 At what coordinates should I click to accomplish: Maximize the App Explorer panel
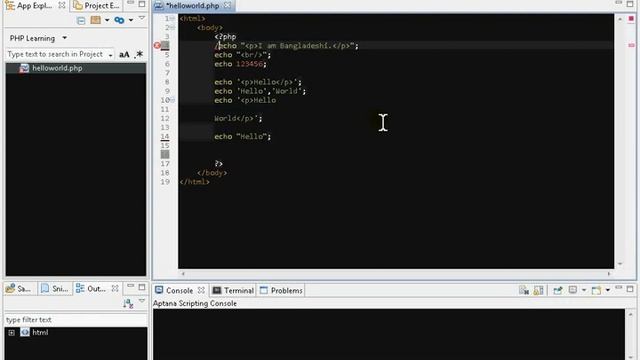[142, 4]
